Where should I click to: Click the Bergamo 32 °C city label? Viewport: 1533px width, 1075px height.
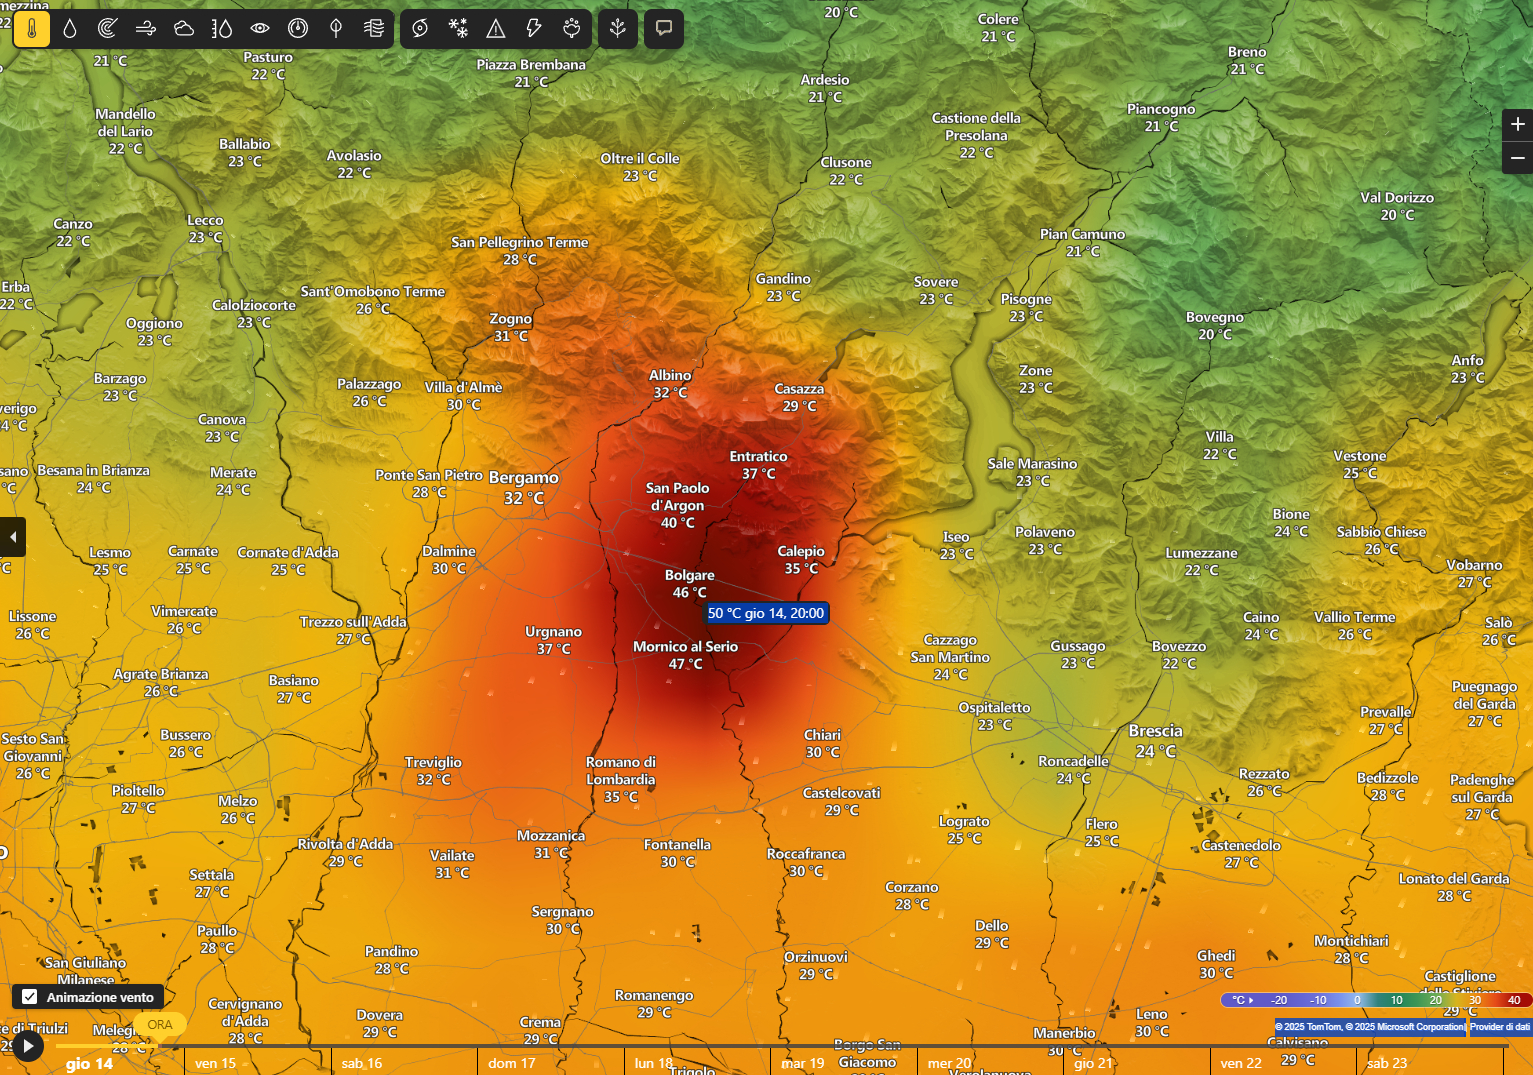[524, 488]
